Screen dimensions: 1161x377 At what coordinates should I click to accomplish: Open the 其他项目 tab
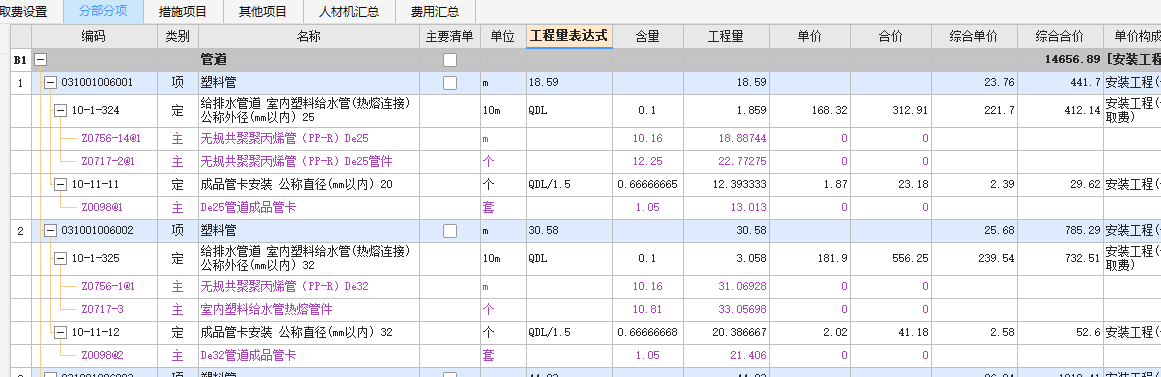263,12
